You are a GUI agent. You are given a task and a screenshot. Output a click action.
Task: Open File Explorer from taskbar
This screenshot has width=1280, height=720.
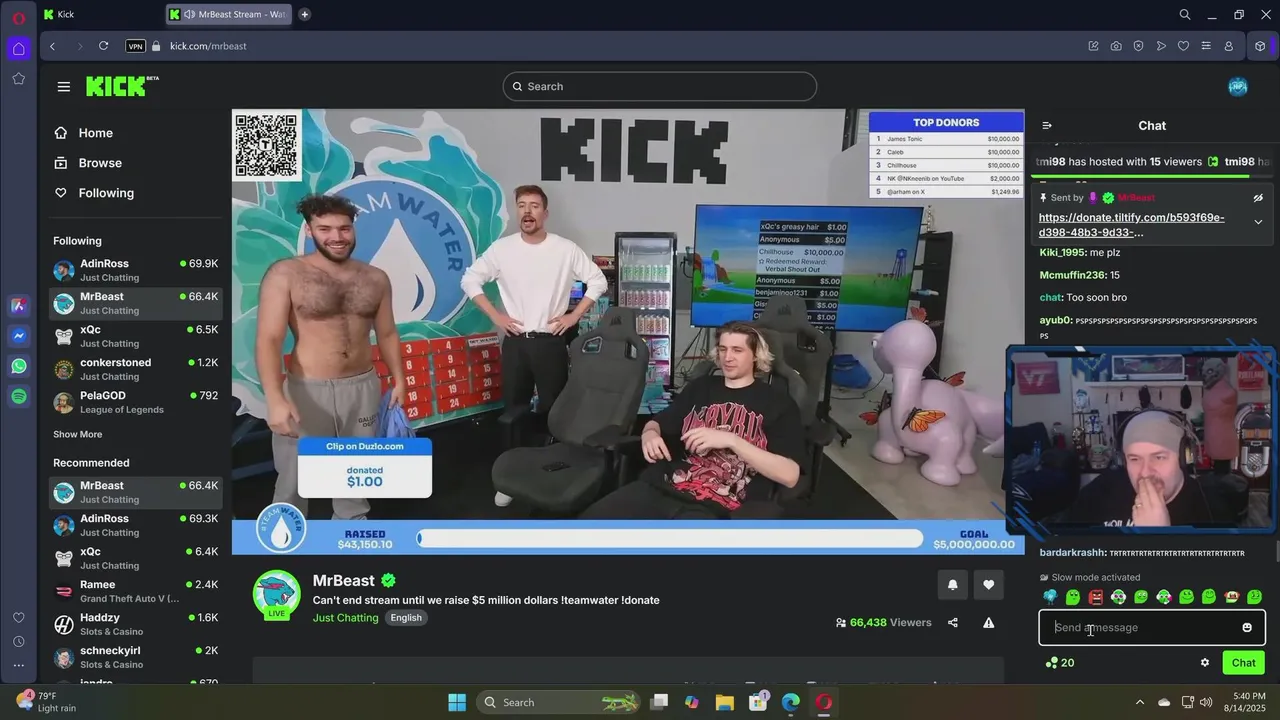[x=725, y=702]
